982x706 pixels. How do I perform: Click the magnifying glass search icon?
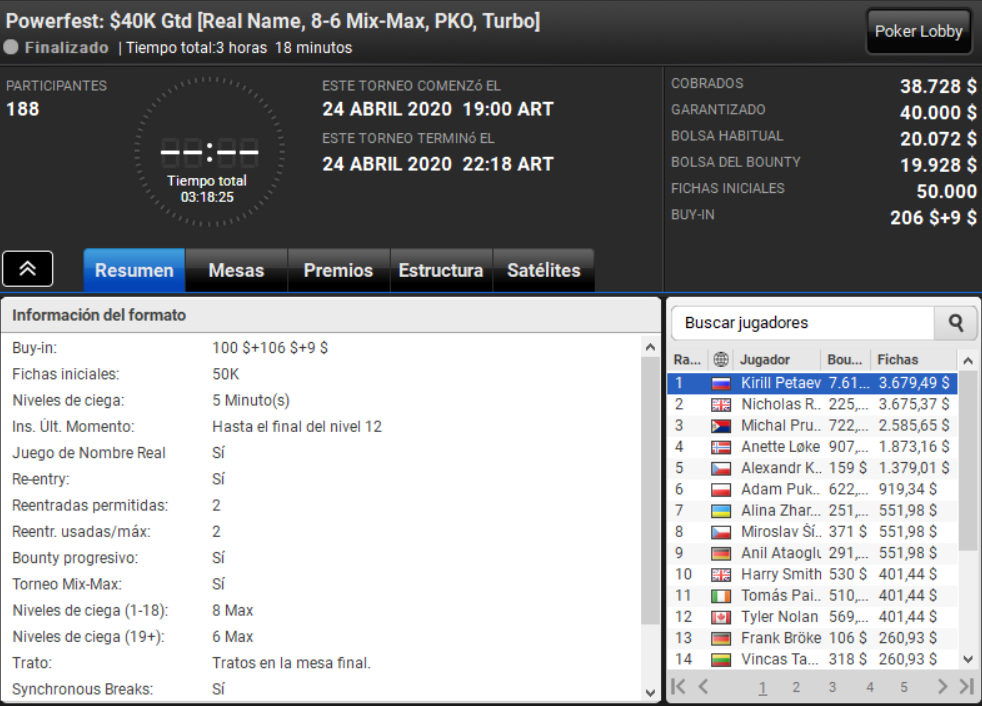pos(955,323)
